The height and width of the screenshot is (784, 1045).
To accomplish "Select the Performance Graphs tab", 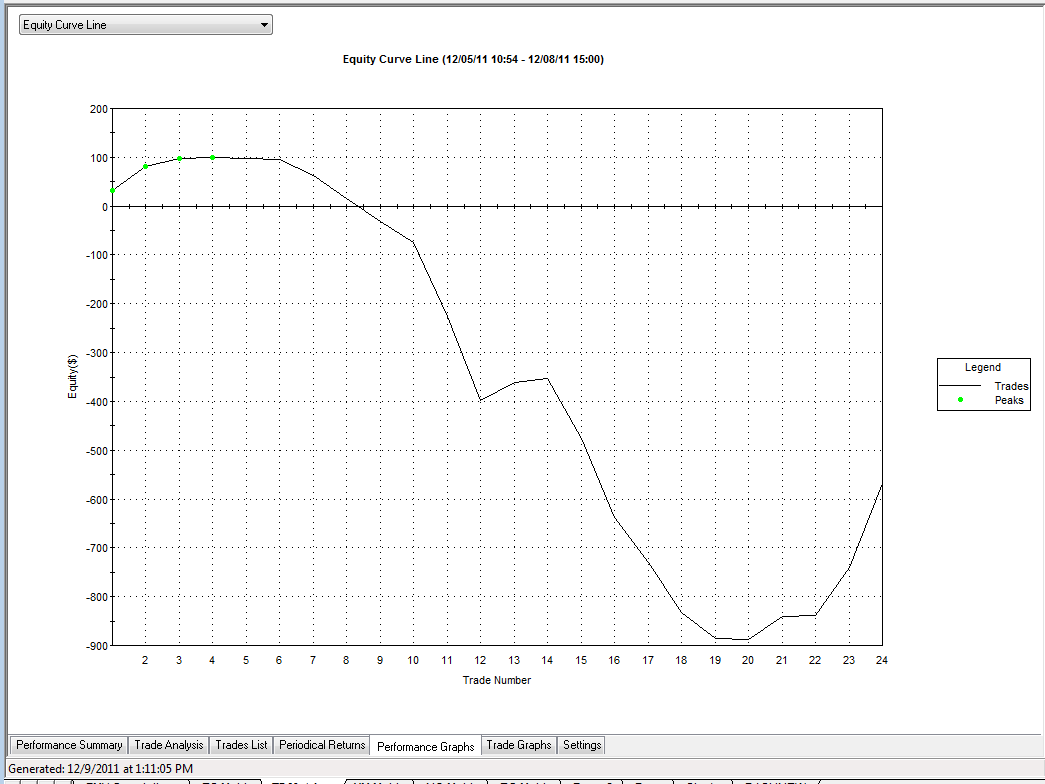I will [x=425, y=746].
